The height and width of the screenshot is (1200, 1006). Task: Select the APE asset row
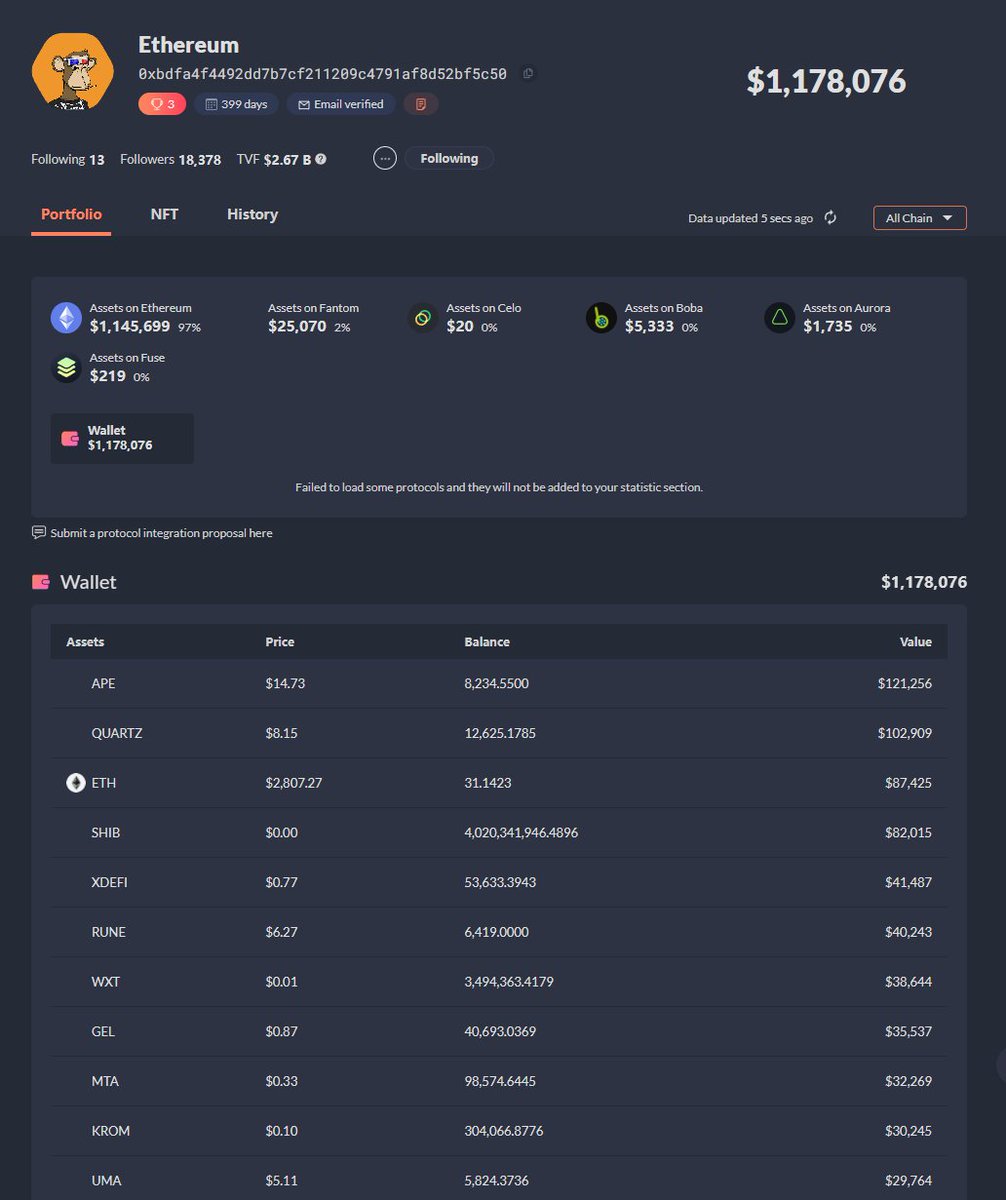(x=499, y=684)
